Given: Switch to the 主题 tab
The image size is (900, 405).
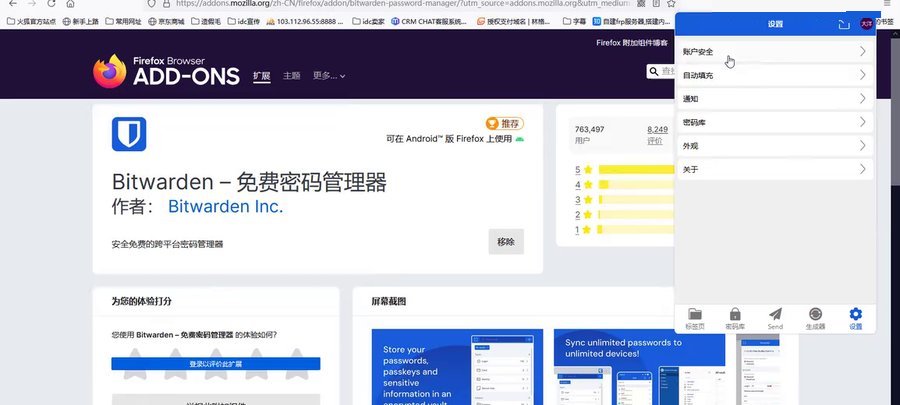Looking at the screenshot, I should click(292, 76).
